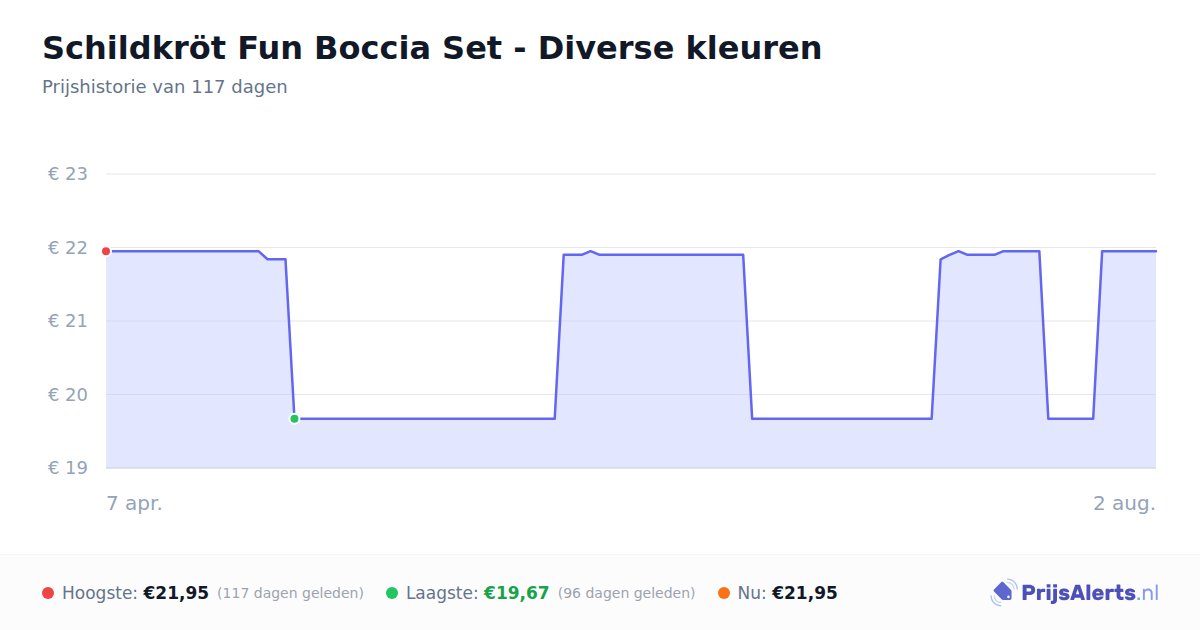Click the € 22 axis label
The width and height of the screenshot is (1200, 630).
tap(68, 248)
